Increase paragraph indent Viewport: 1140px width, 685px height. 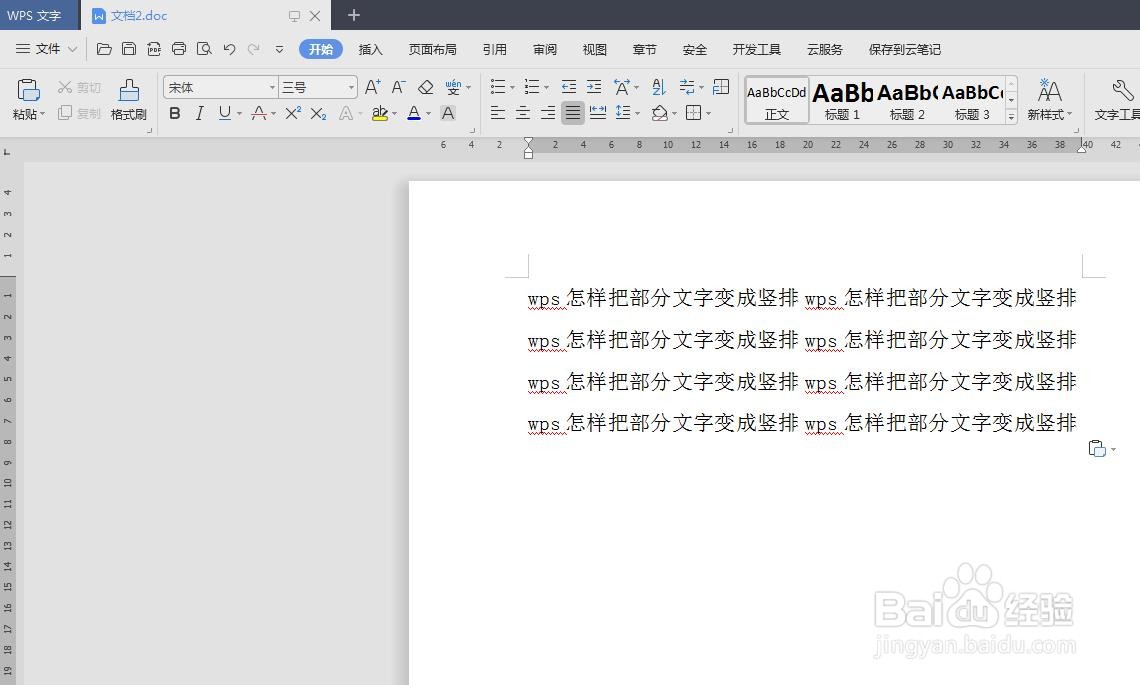(x=594, y=87)
